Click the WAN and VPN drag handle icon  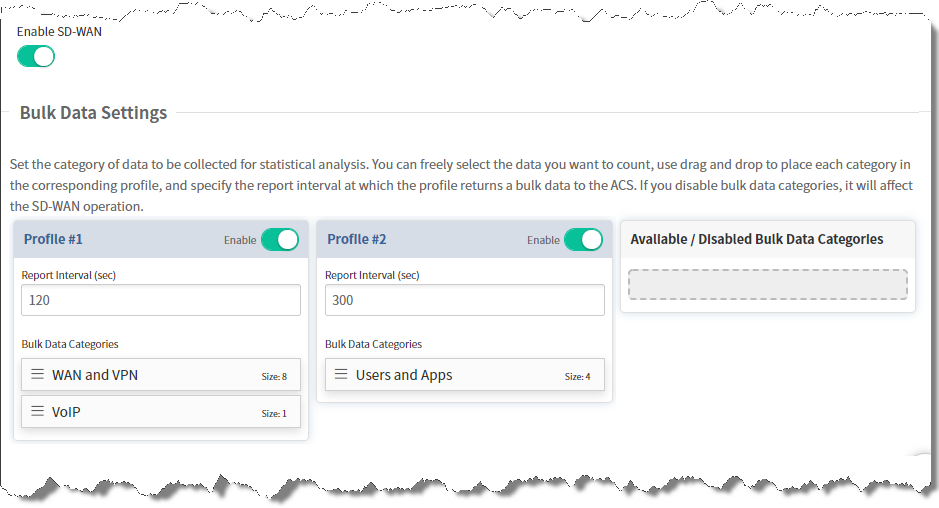tap(37, 374)
